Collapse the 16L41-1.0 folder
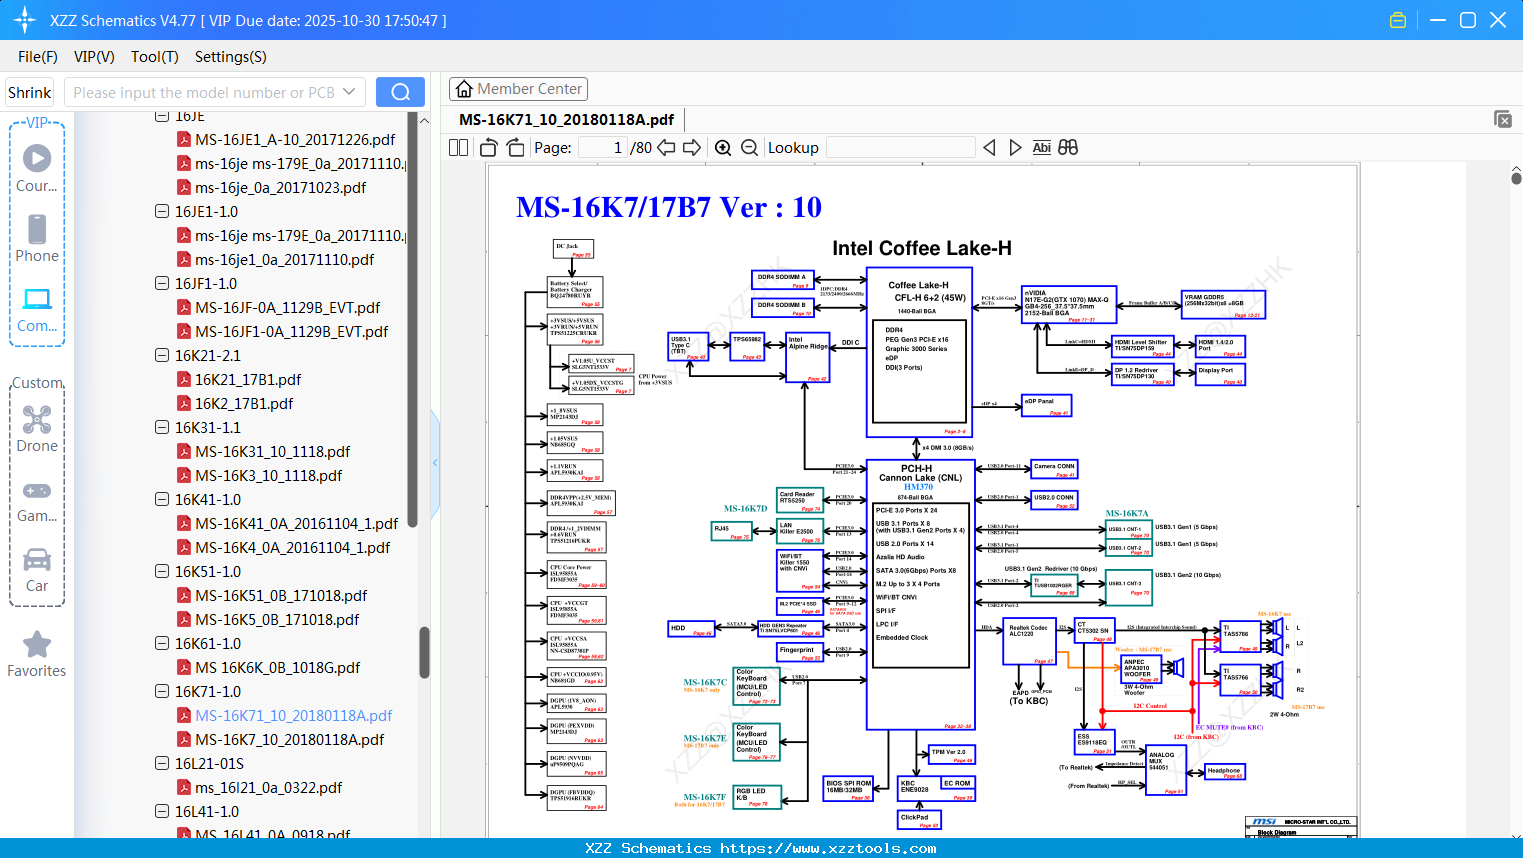This screenshot has height=858, width=1523. click(x=162, y=812)
